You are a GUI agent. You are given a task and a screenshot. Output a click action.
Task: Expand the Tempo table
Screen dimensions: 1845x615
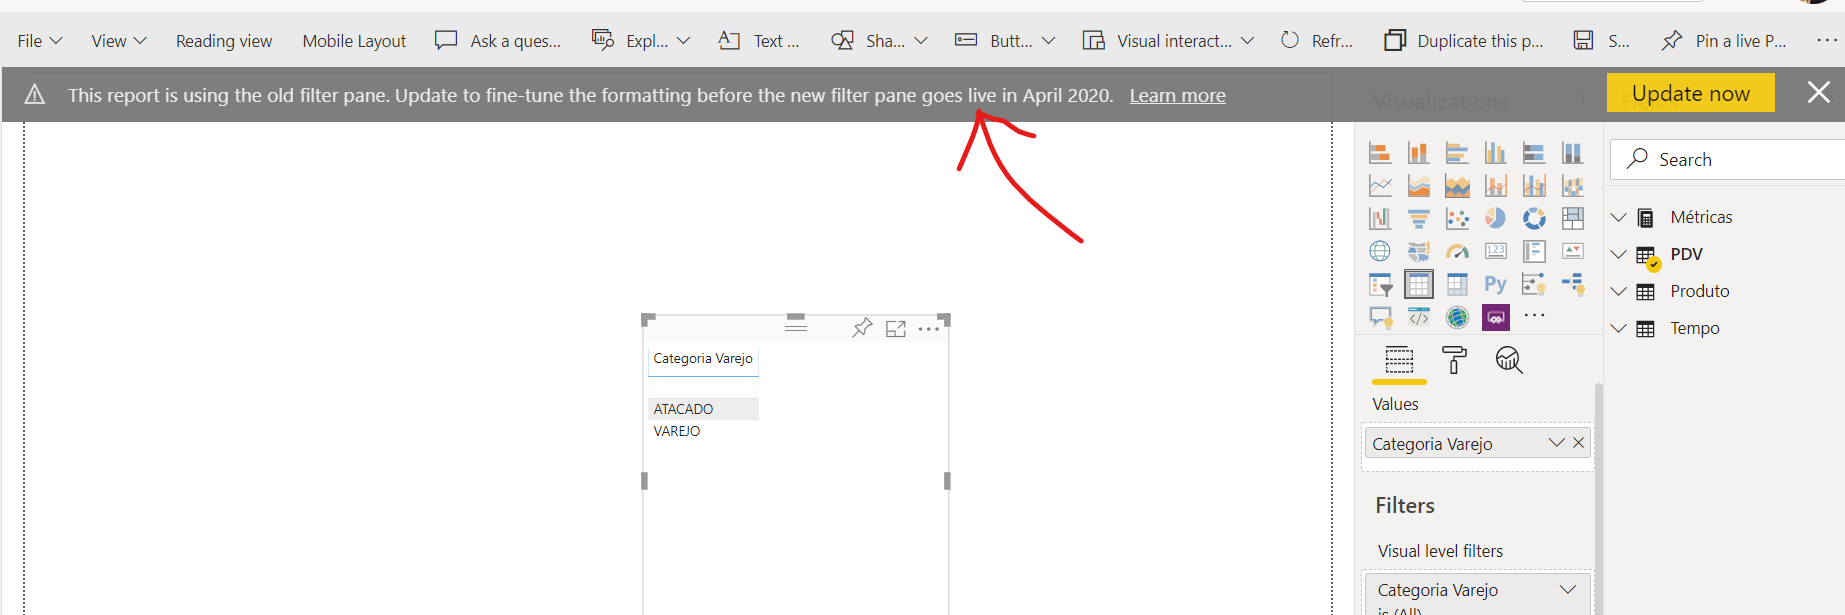1619,328
